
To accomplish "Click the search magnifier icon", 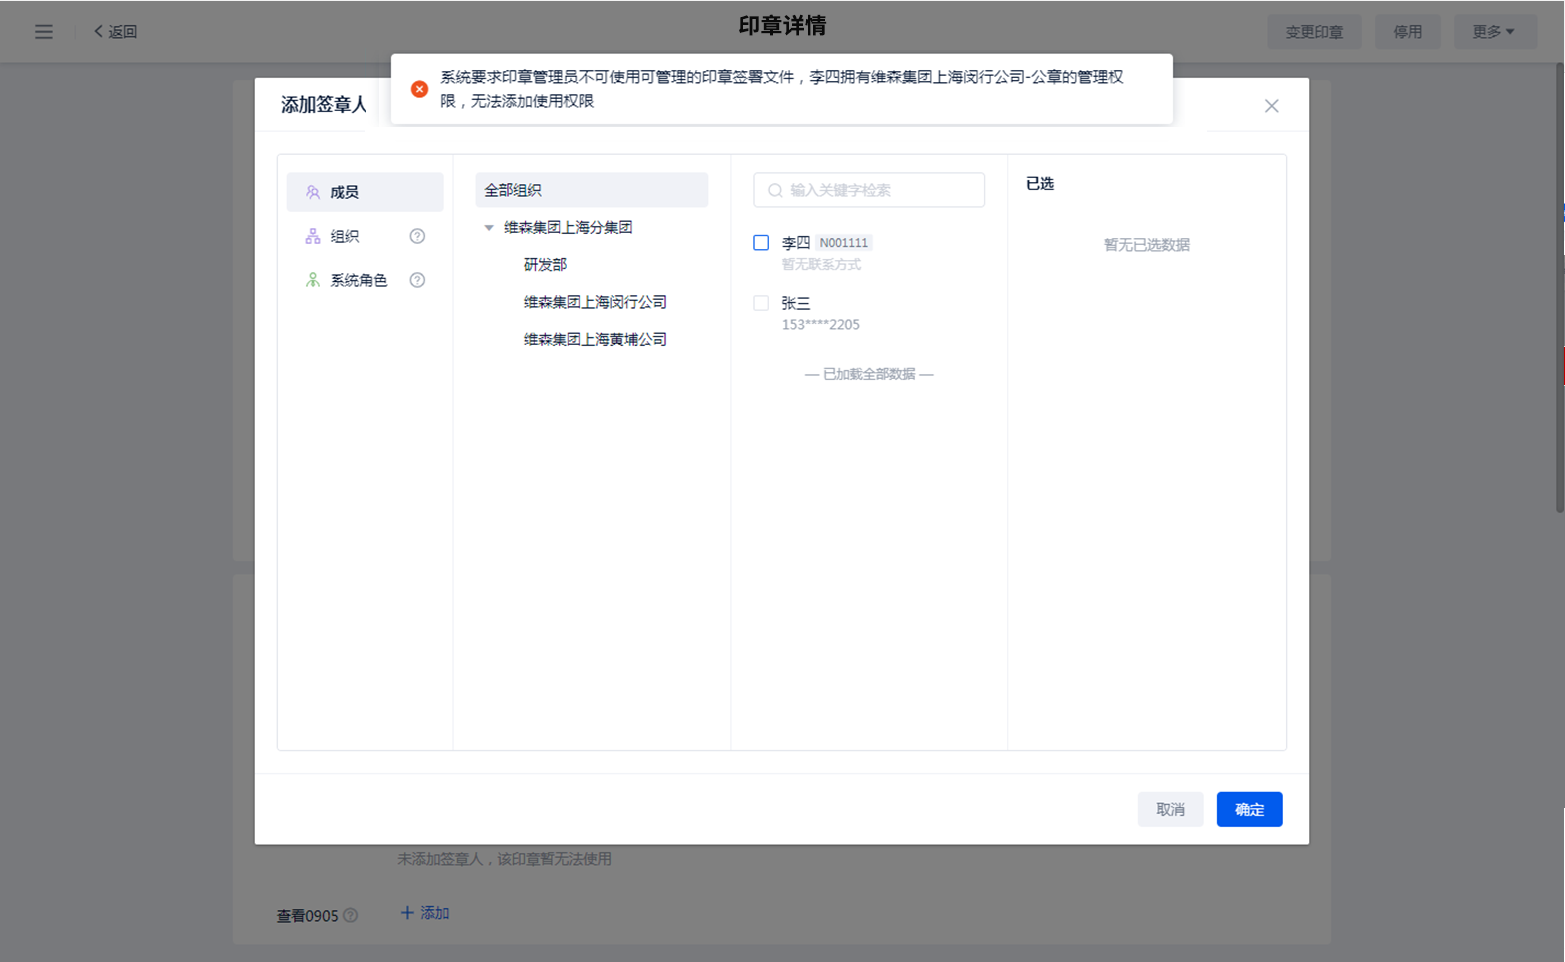I will [775, 190].
